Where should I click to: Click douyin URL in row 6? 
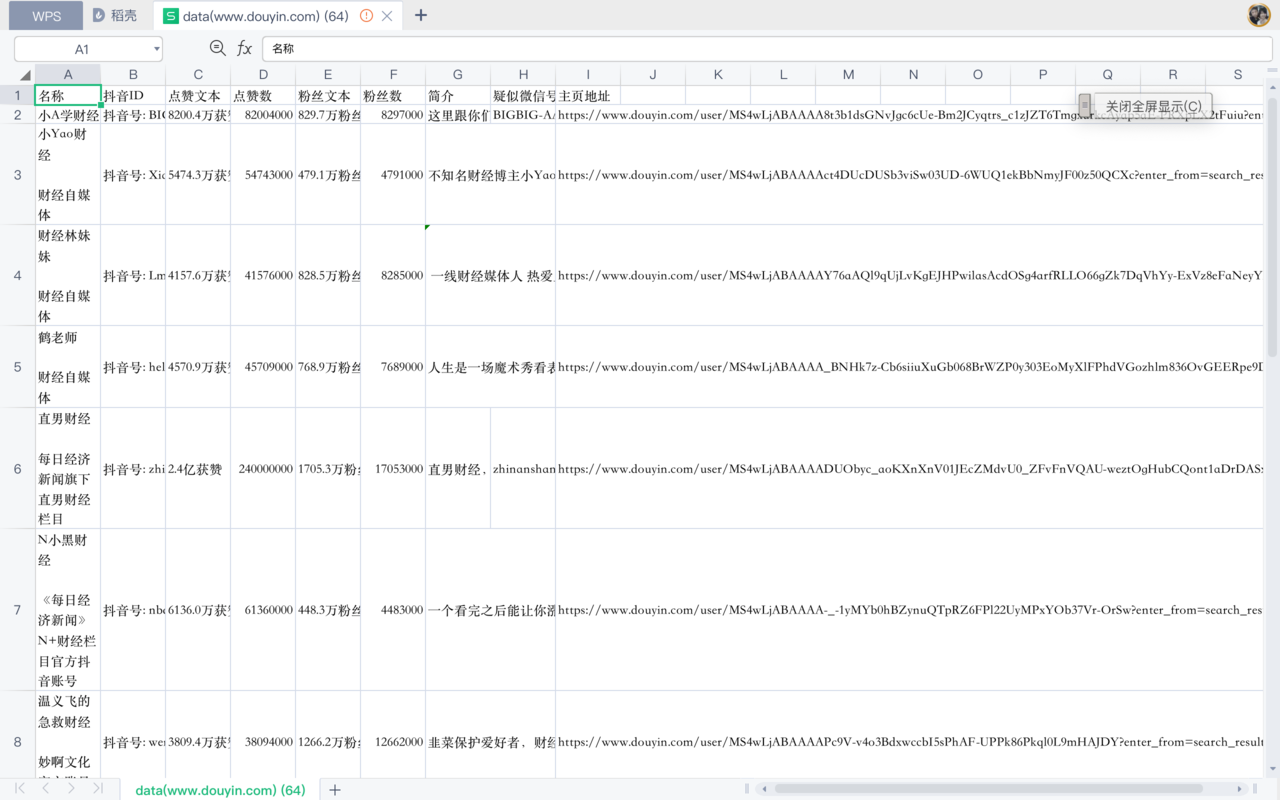(909, 468)
